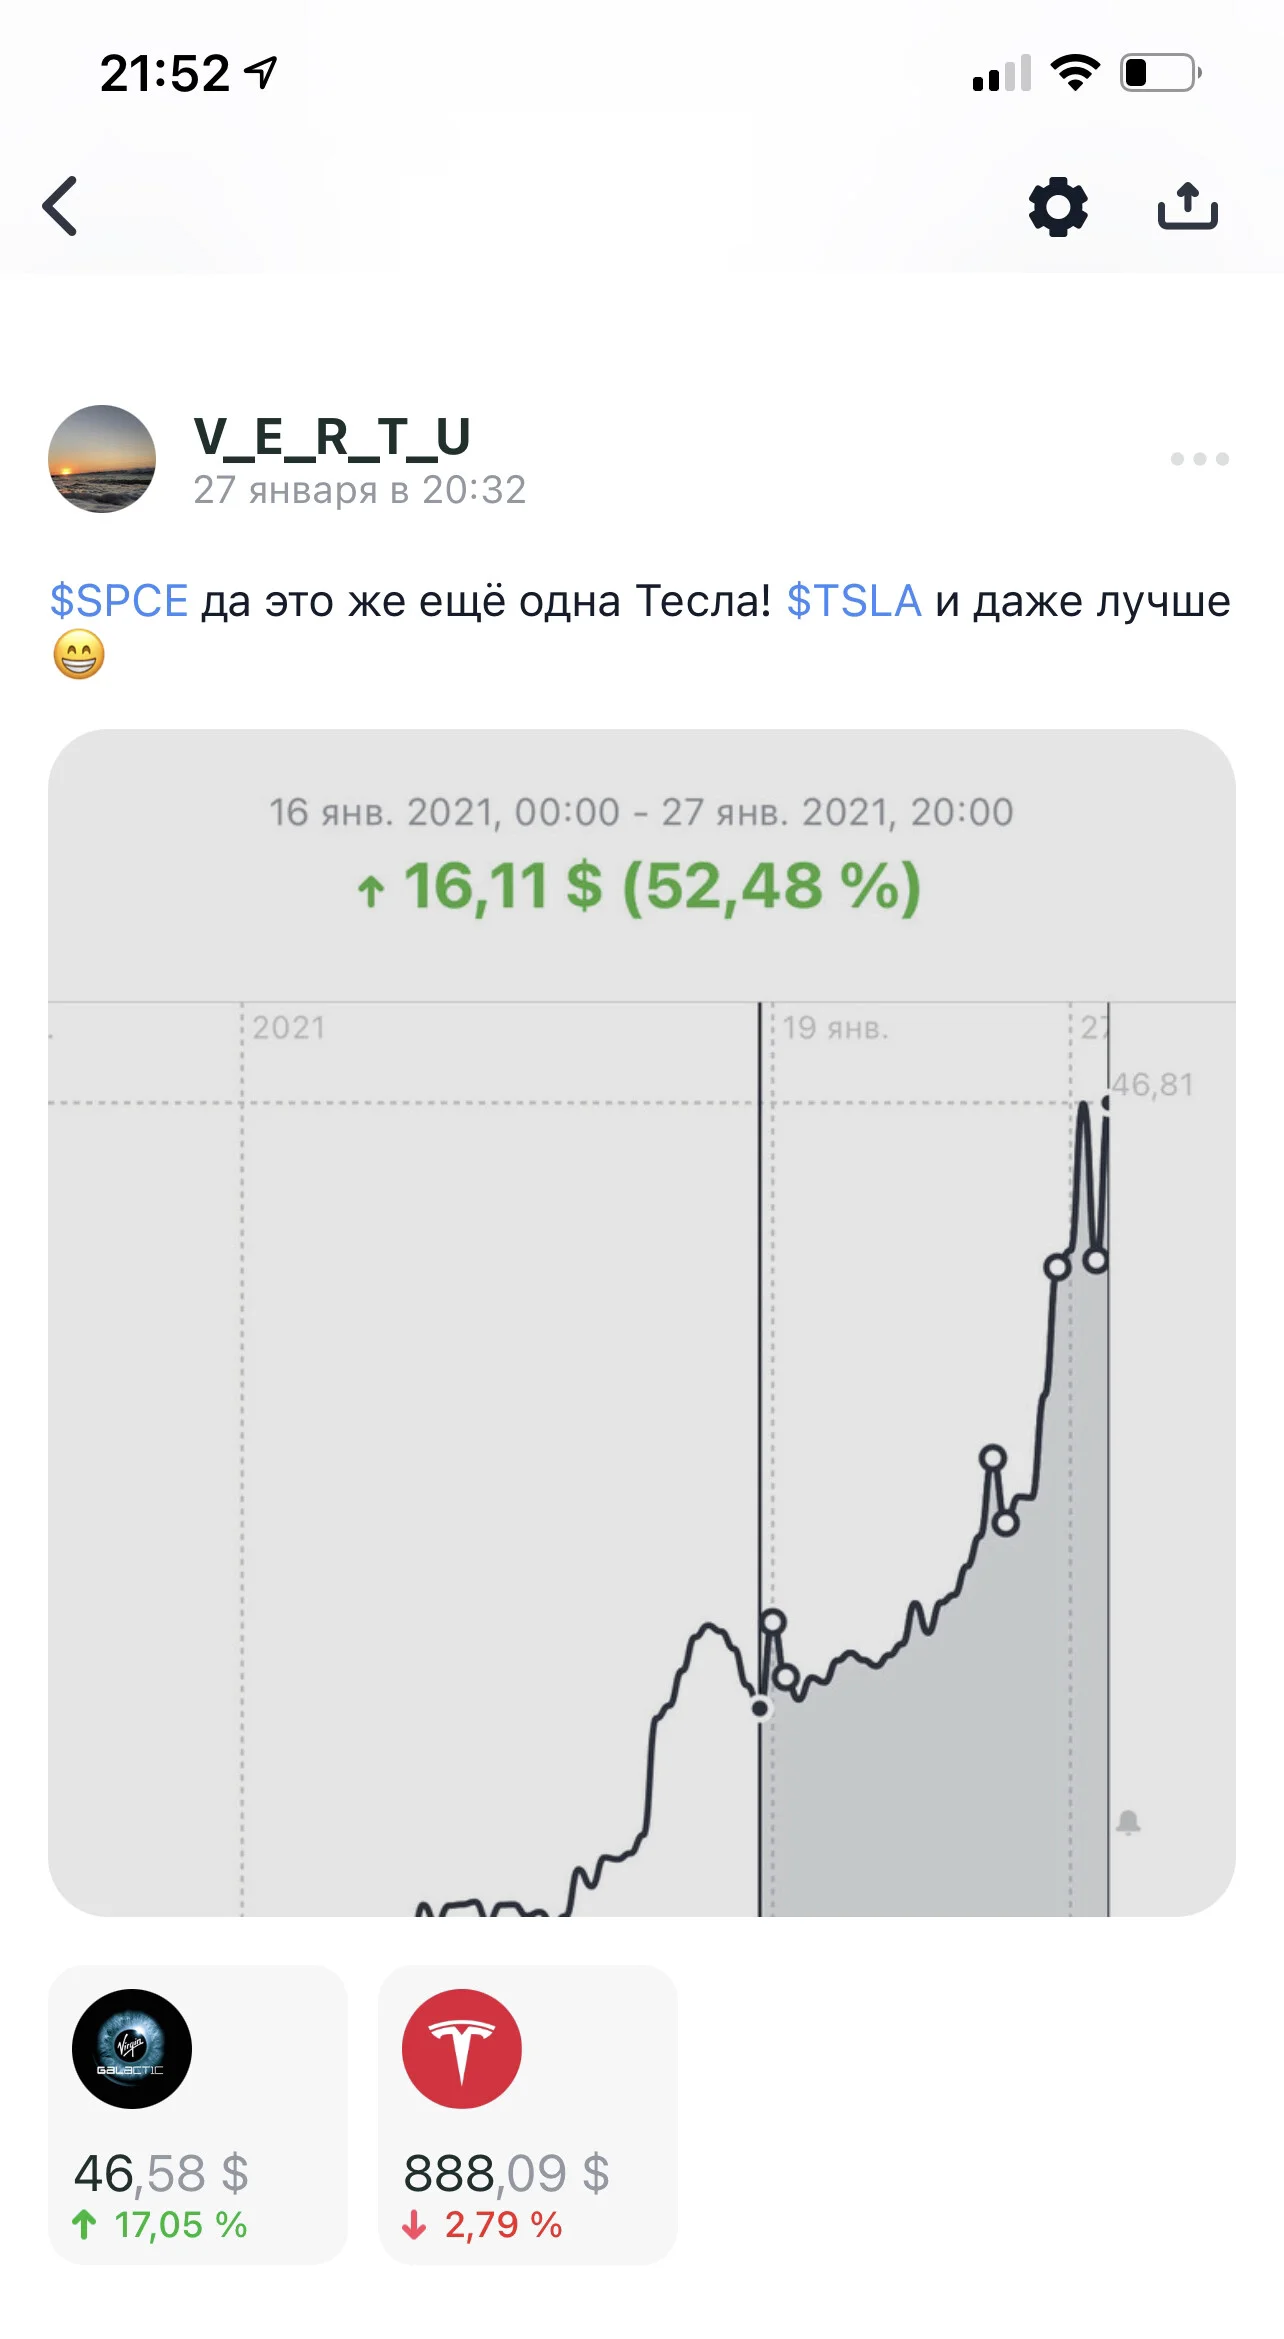Follow the $TSLA ticker link
The width and height of the screenshot is (1284, 2339).
[853, 601]
